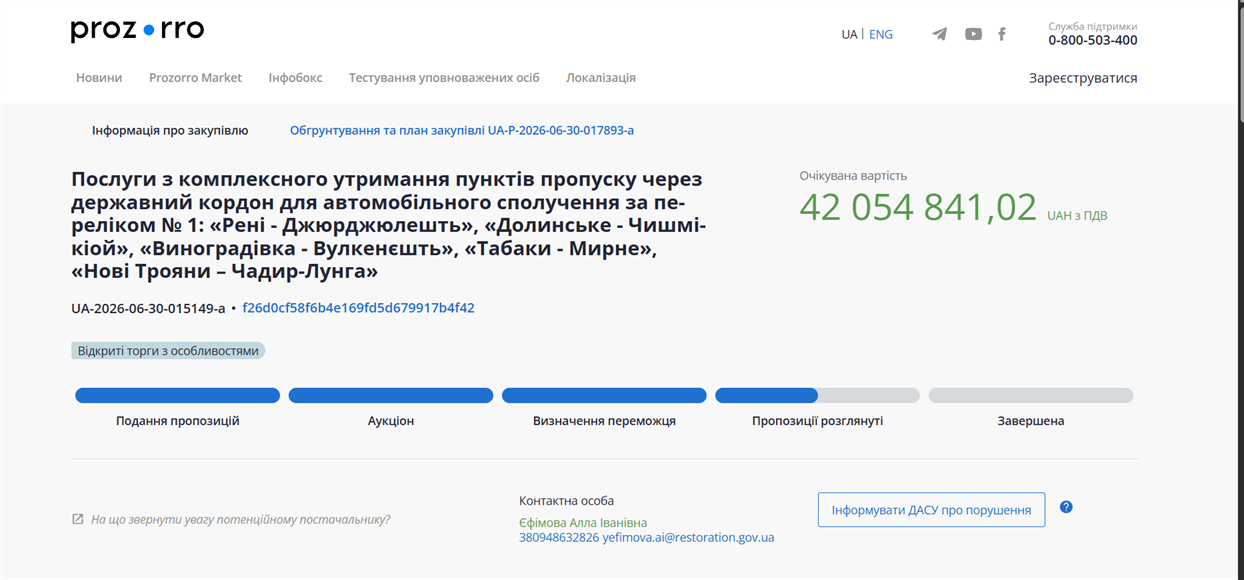The height and width of the screenshot is (580, 1244).
Task: Open the Інфобокс menu item
Action: 295,78
